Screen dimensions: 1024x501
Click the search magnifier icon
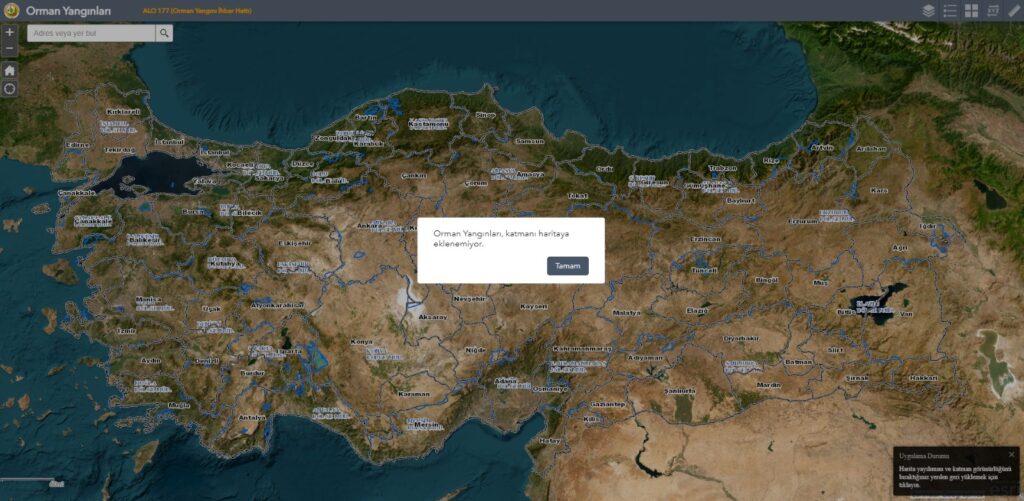(164, 33)
